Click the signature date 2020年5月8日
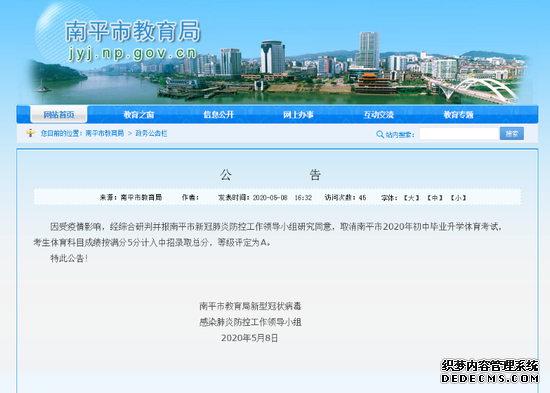 250,338
